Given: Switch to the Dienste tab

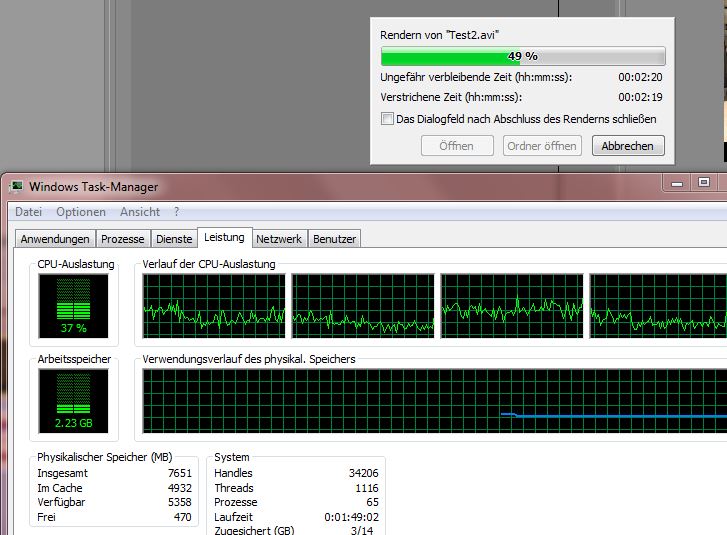Looking at the screenshot, I should (x=174, y=239).
